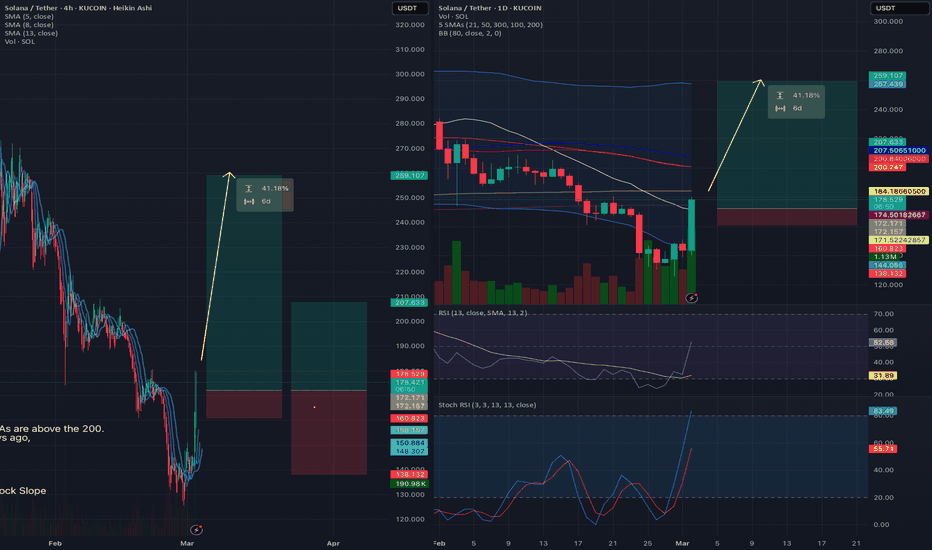Click the 83.49 Stoch RSI K value label

click(883, 411)
